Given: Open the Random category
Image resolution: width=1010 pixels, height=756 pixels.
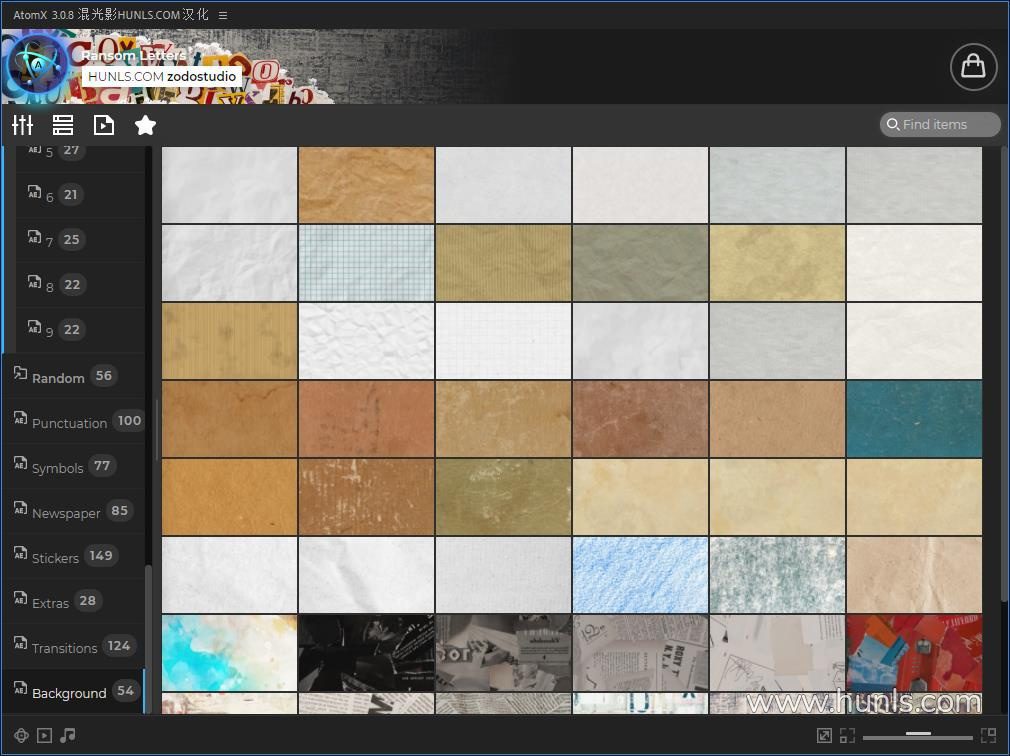Looking at the screenshot, I should tap(73, 376).
